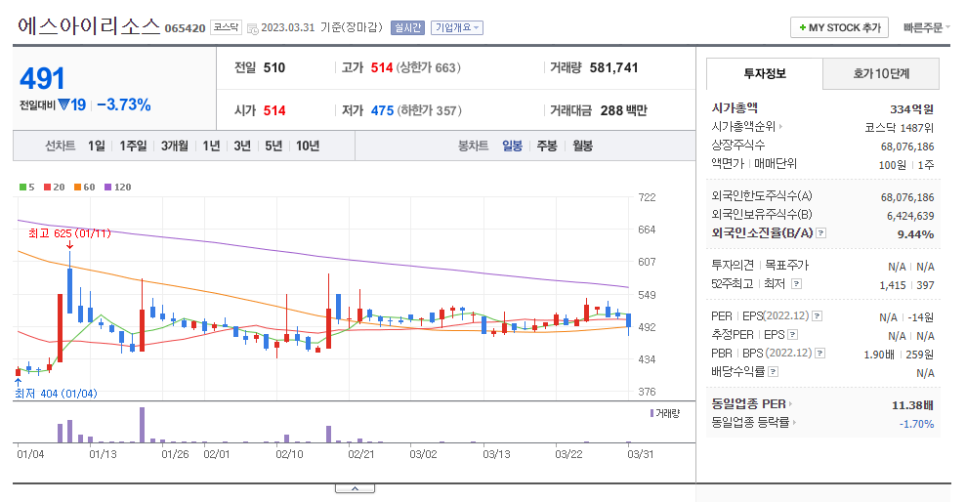Image resolution: width=966 pixels, height=502 pixels.
Task: Click the 코스닥 market badge
Action: coord(225,28)
